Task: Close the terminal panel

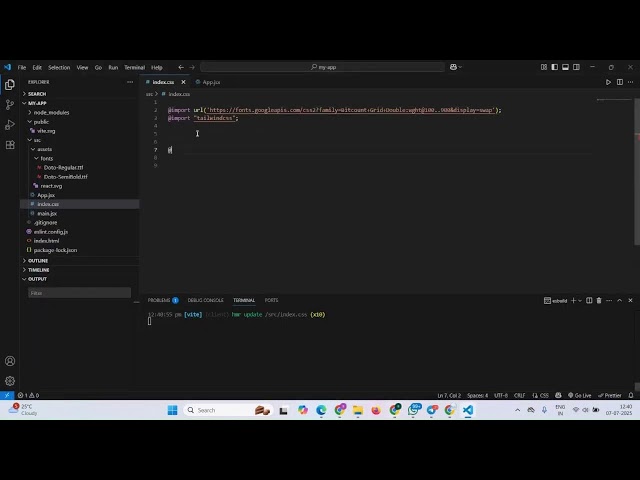Action: [x=630, y=300]
